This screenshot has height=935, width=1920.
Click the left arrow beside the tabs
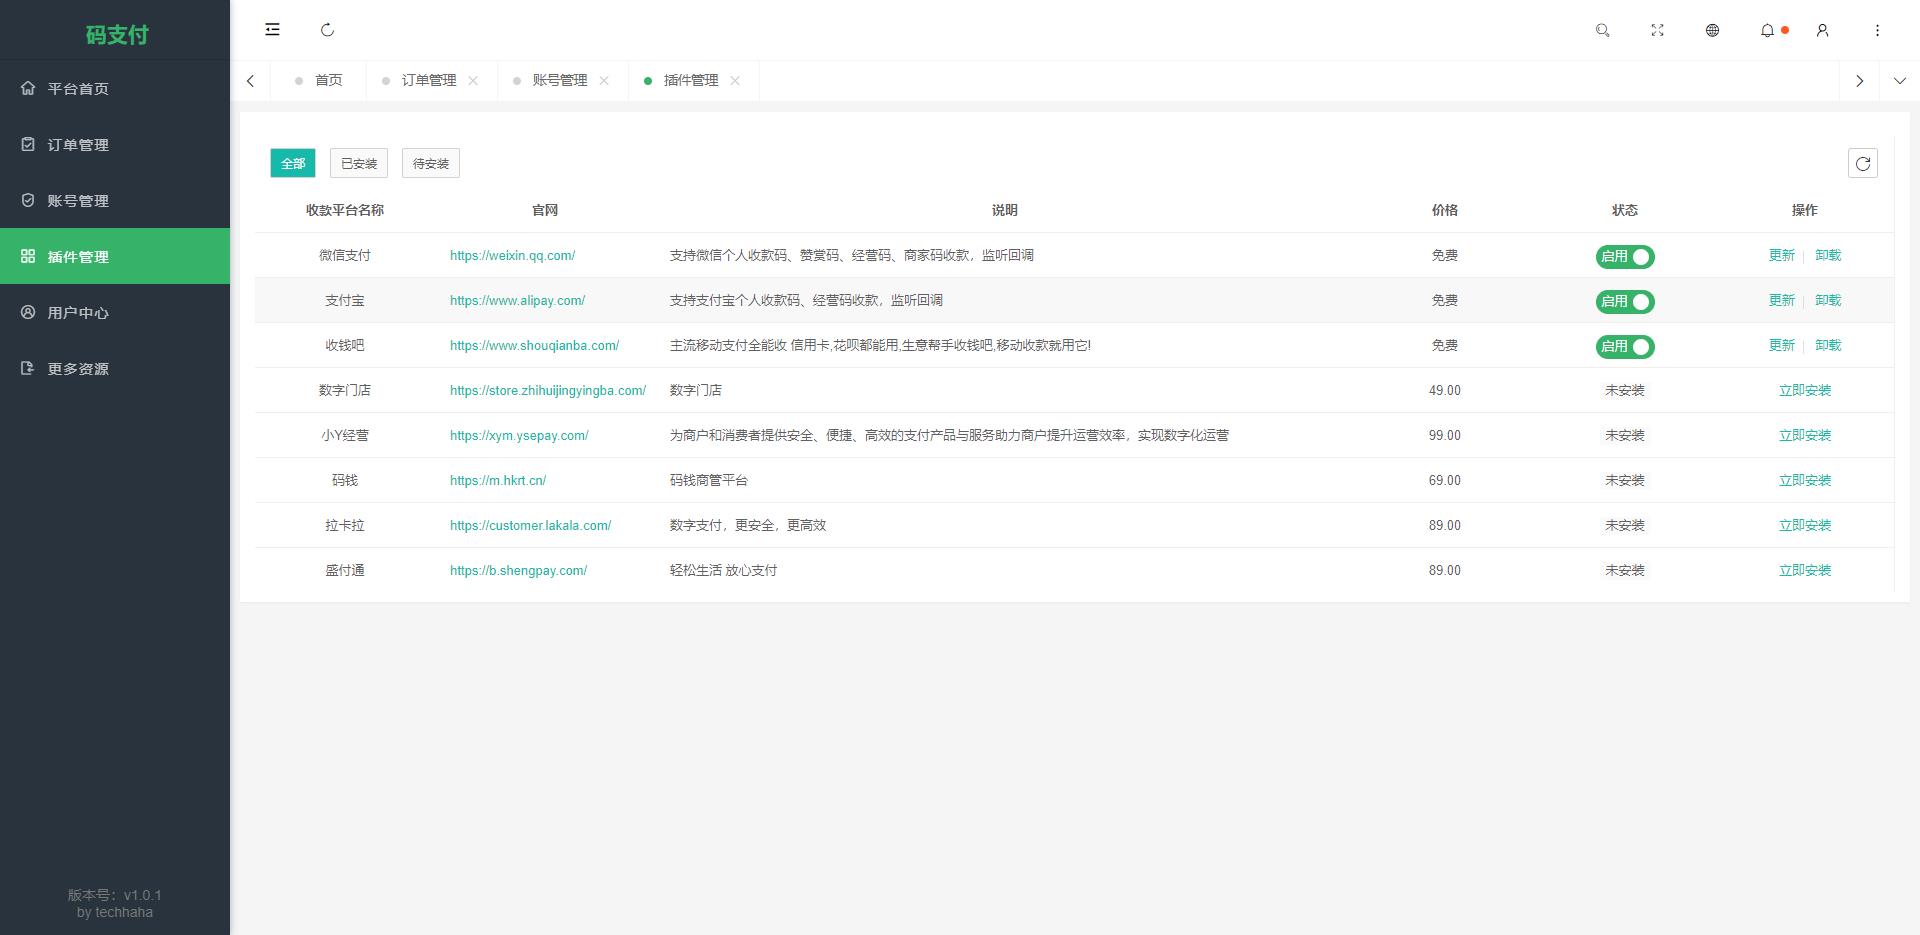tap(251, 81)
